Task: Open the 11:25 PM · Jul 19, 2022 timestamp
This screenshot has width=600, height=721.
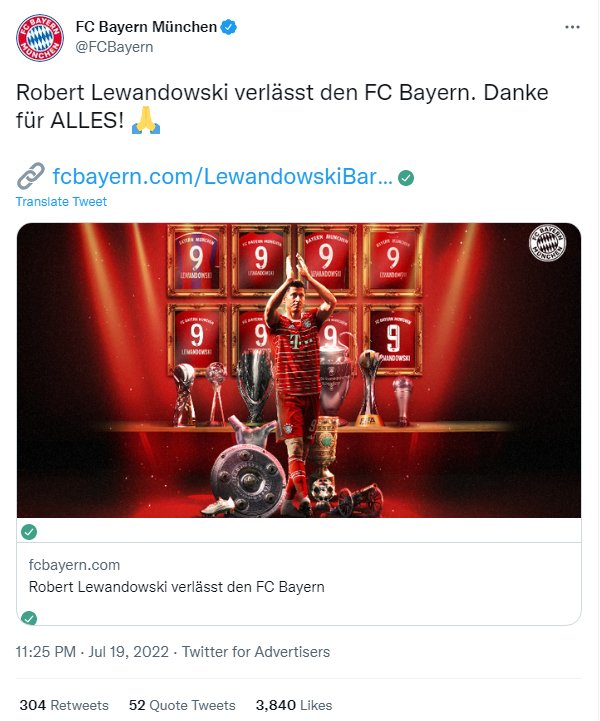Action: pos(92,652)
